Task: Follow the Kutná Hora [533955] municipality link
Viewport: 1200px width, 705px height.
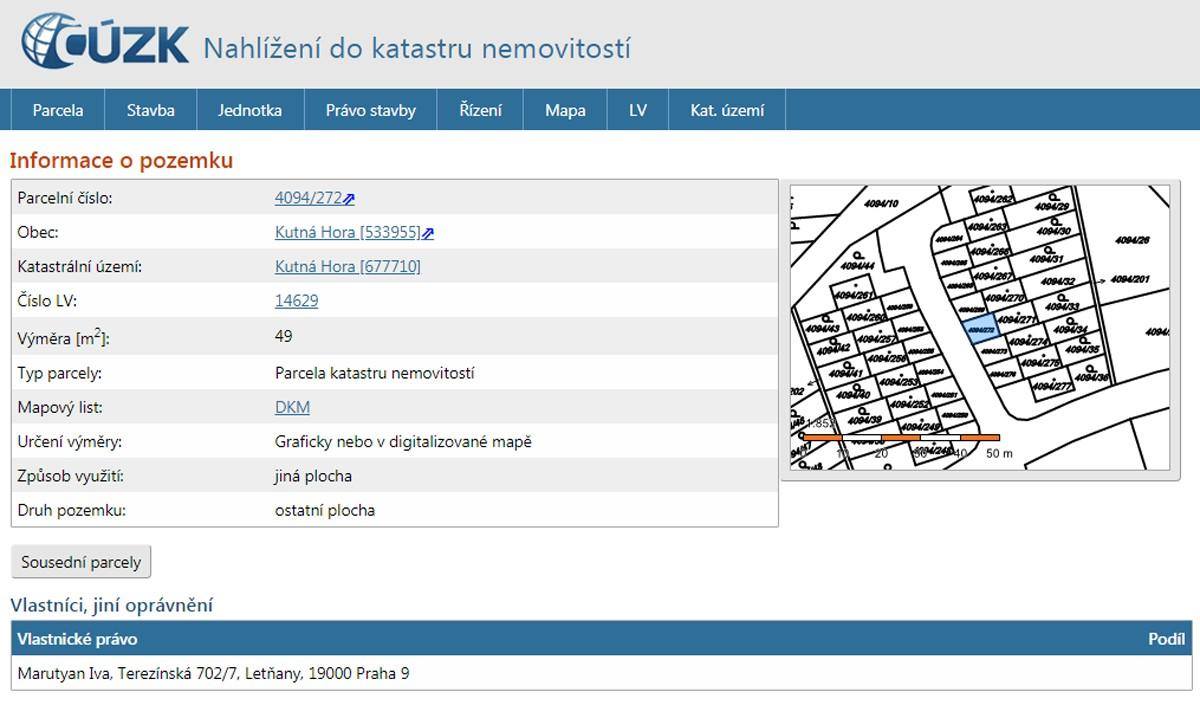Action: (347, 232)
